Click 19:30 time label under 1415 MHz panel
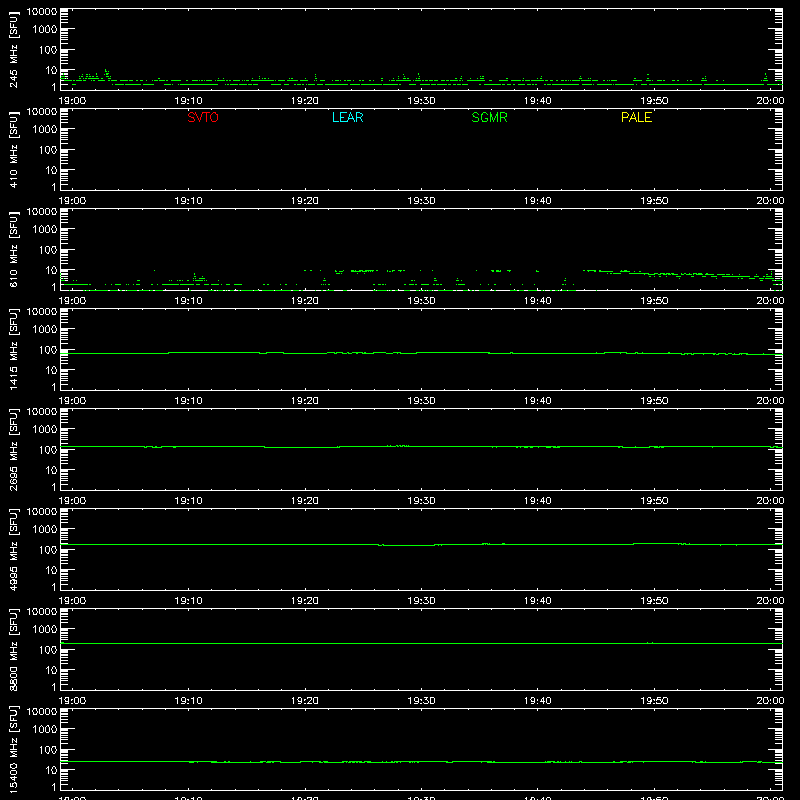Screen dimensions: 800x800 pos(421,401)
